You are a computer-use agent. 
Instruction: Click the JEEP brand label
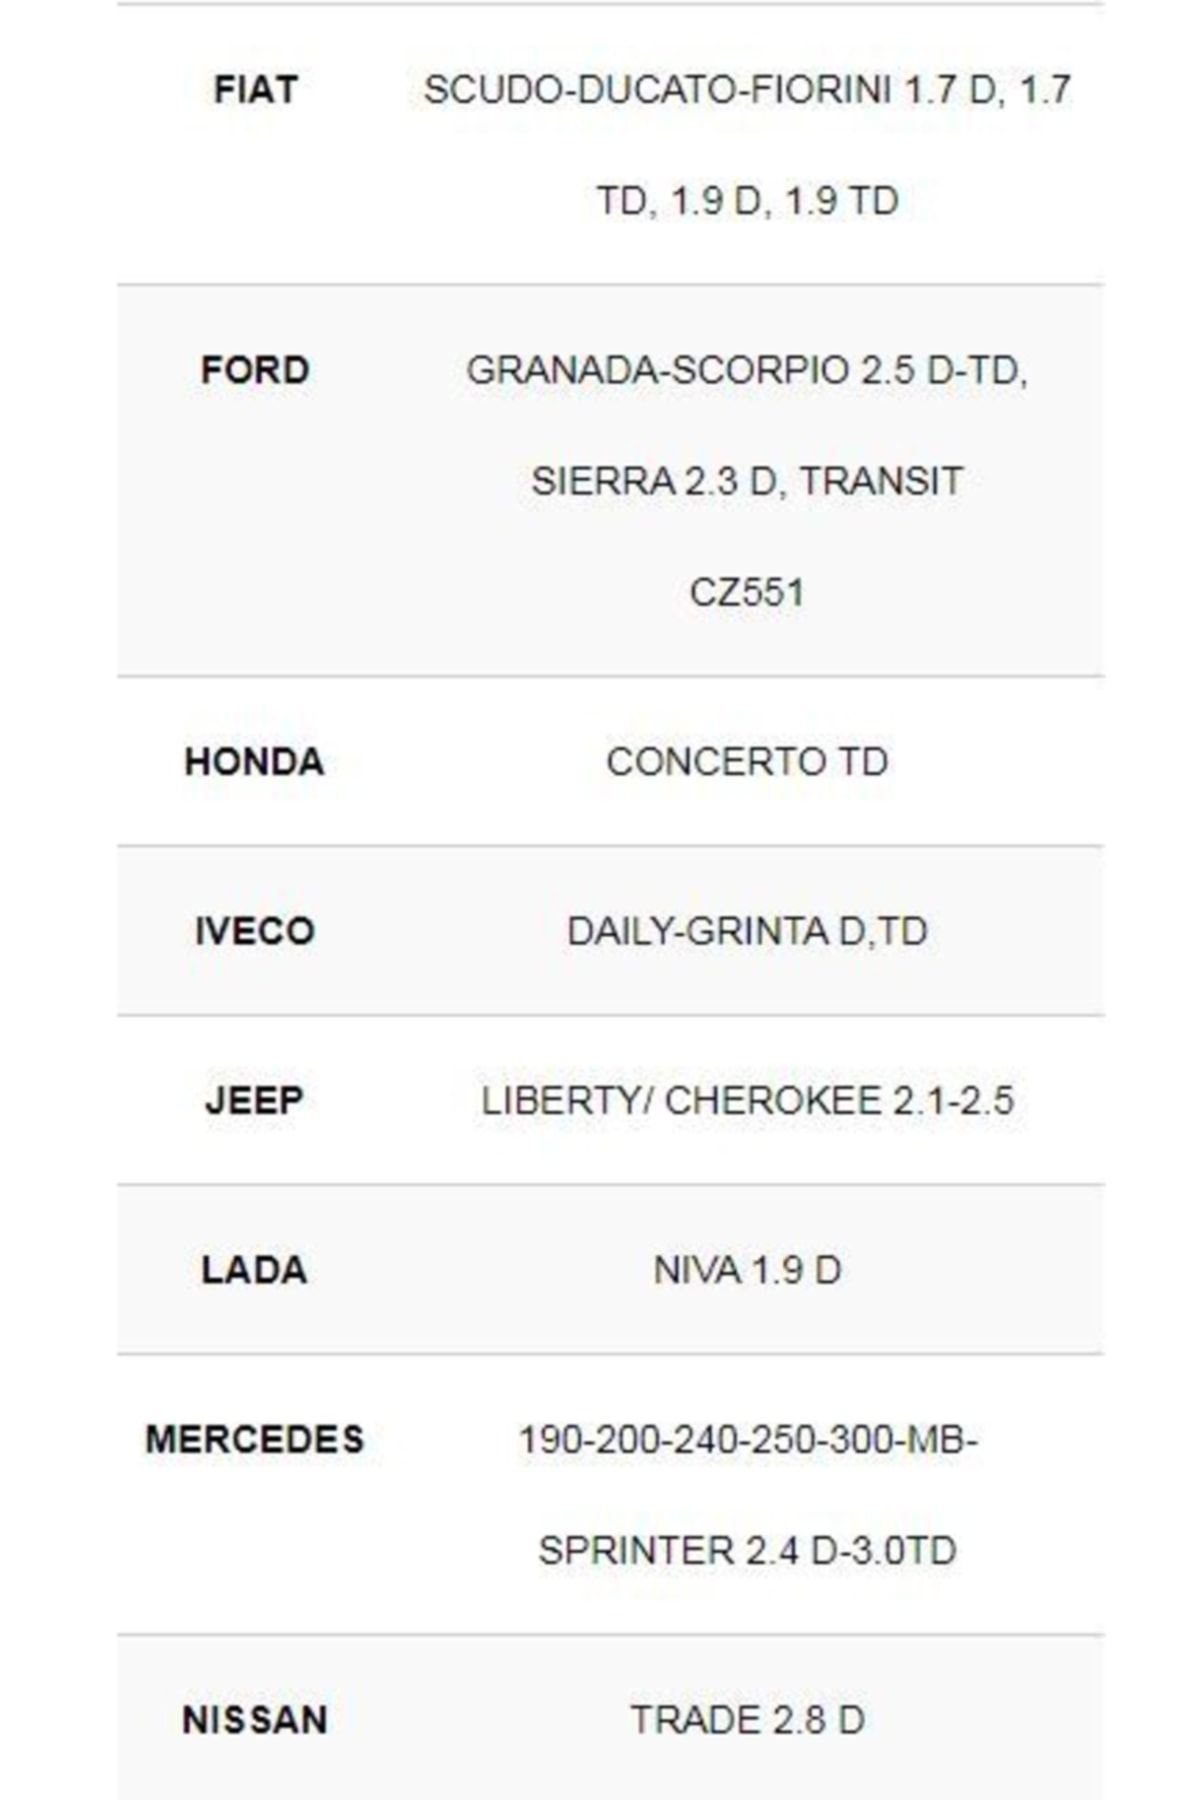pyautogui.click(x=255, y=1100)
